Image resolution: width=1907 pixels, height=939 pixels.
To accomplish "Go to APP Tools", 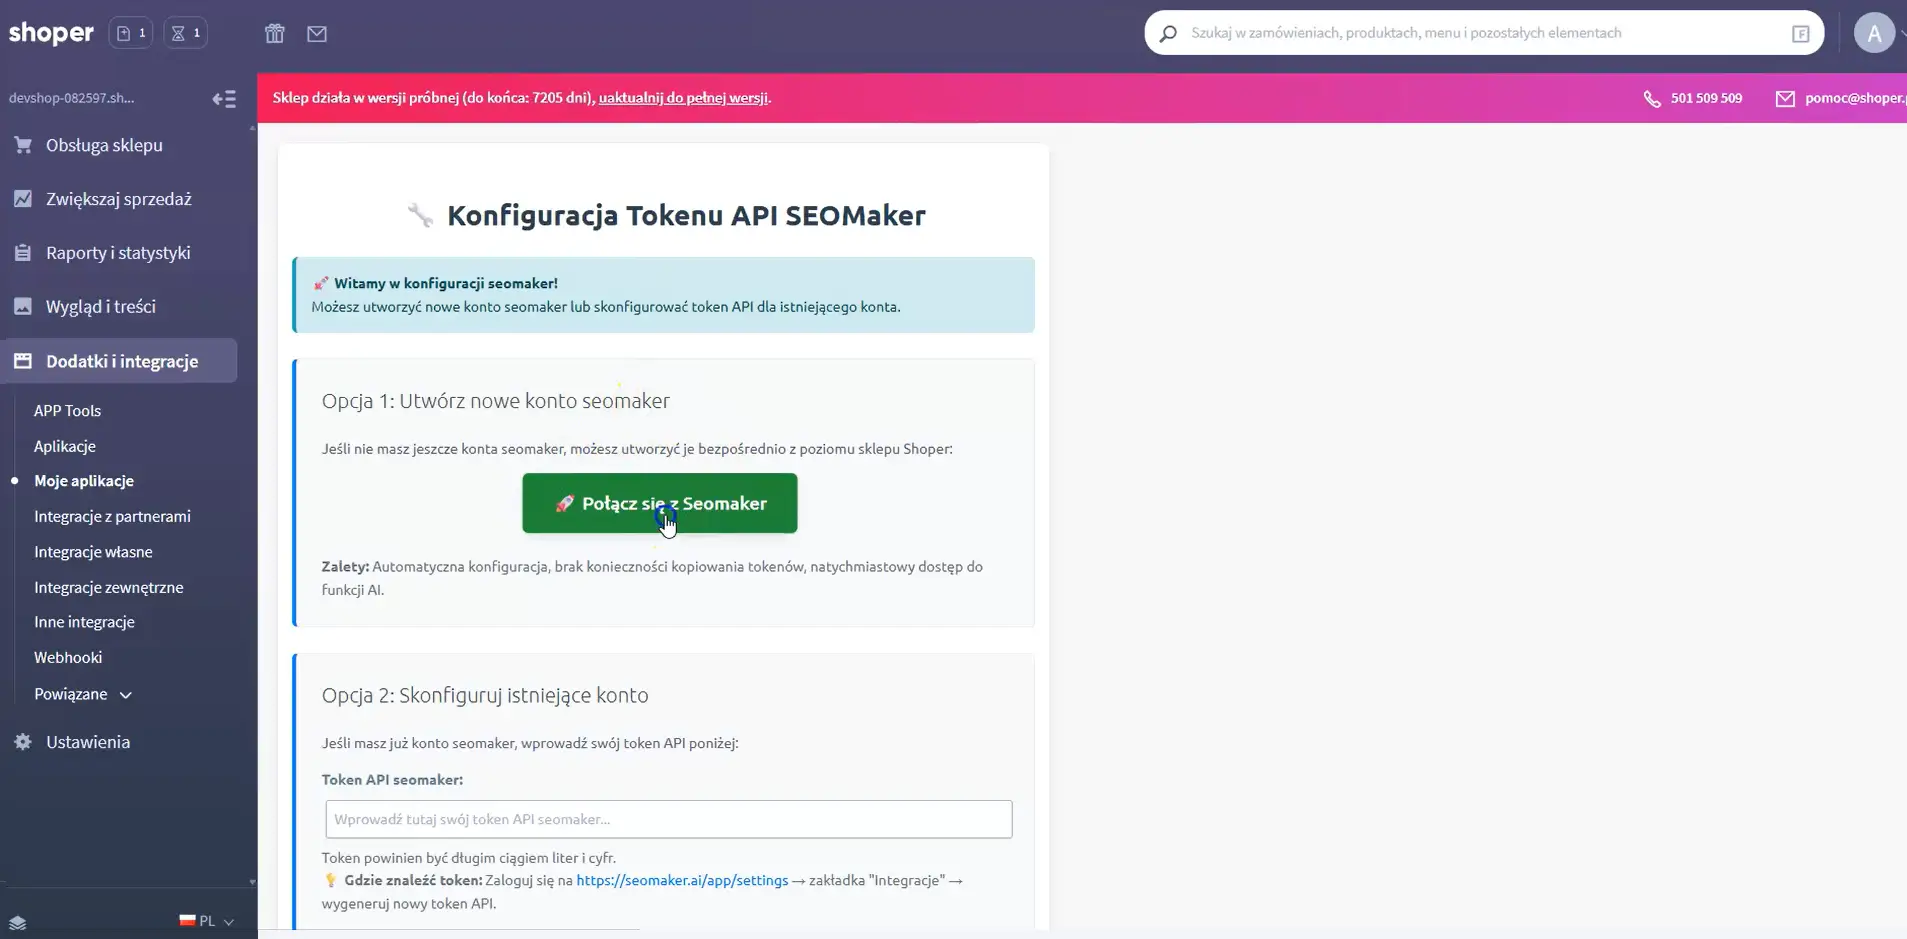I will tap(67, 411).
